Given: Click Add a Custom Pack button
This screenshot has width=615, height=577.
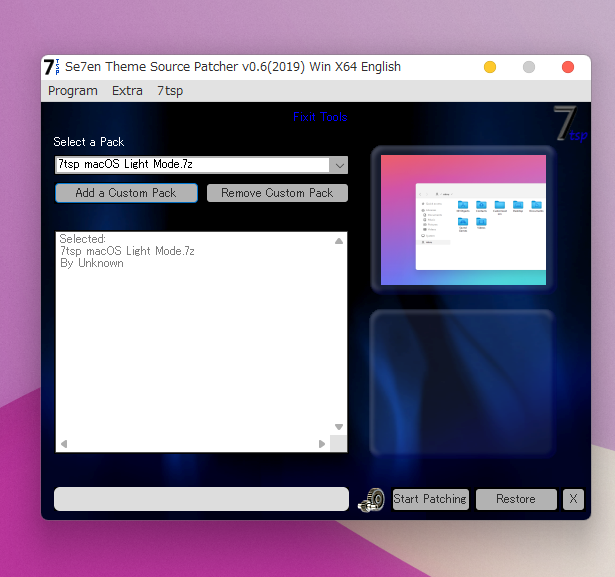Looking at the screenshot, I should (126, 193).
